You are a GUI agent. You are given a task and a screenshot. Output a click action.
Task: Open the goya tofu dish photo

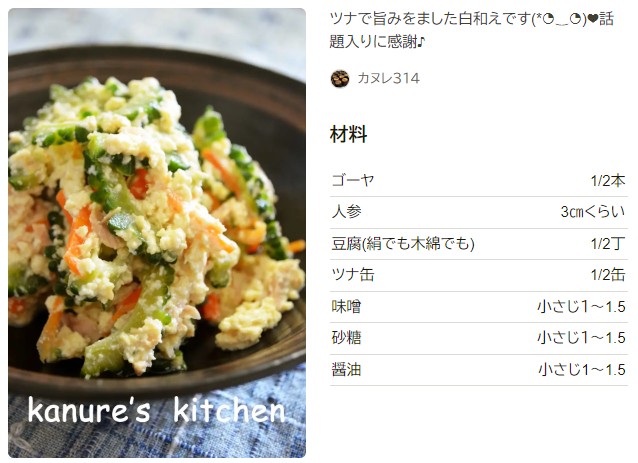click(x=157, y=233)
